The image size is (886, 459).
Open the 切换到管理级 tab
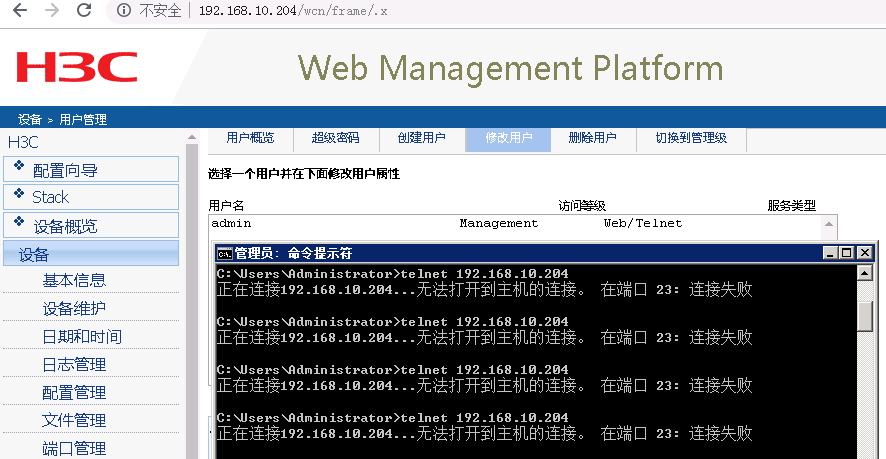691,138
